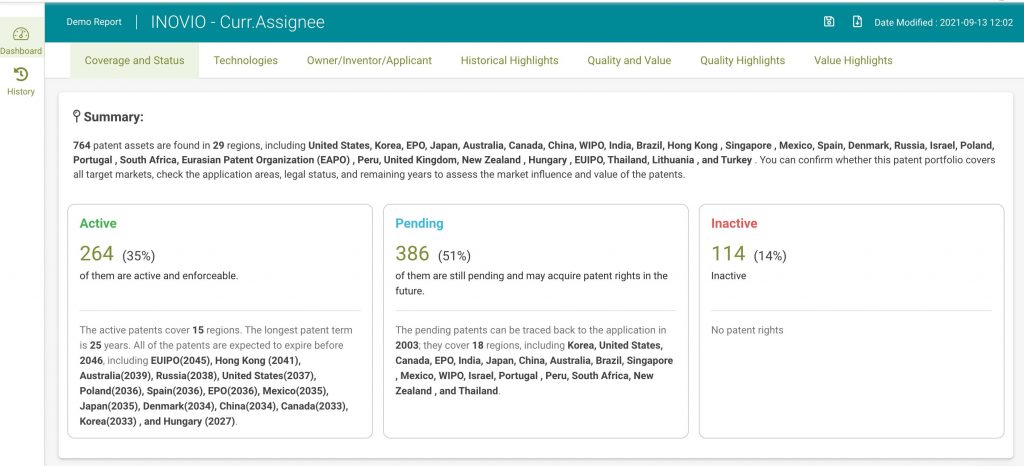
Task: Click the save report icon in header
Action: coord(829,22)
